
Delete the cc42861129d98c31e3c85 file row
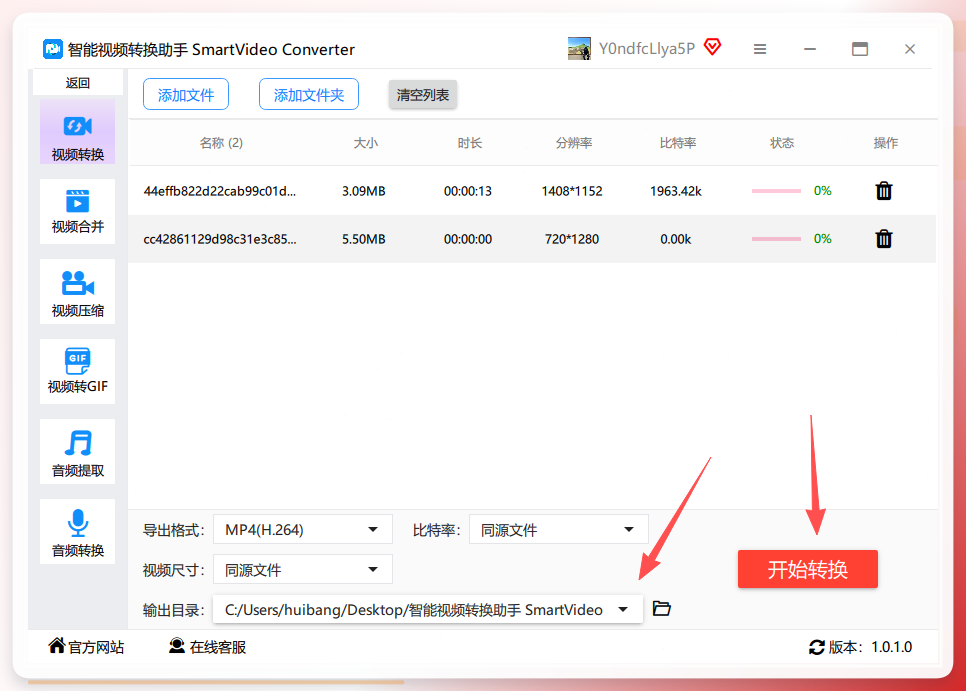pos(883,239)
